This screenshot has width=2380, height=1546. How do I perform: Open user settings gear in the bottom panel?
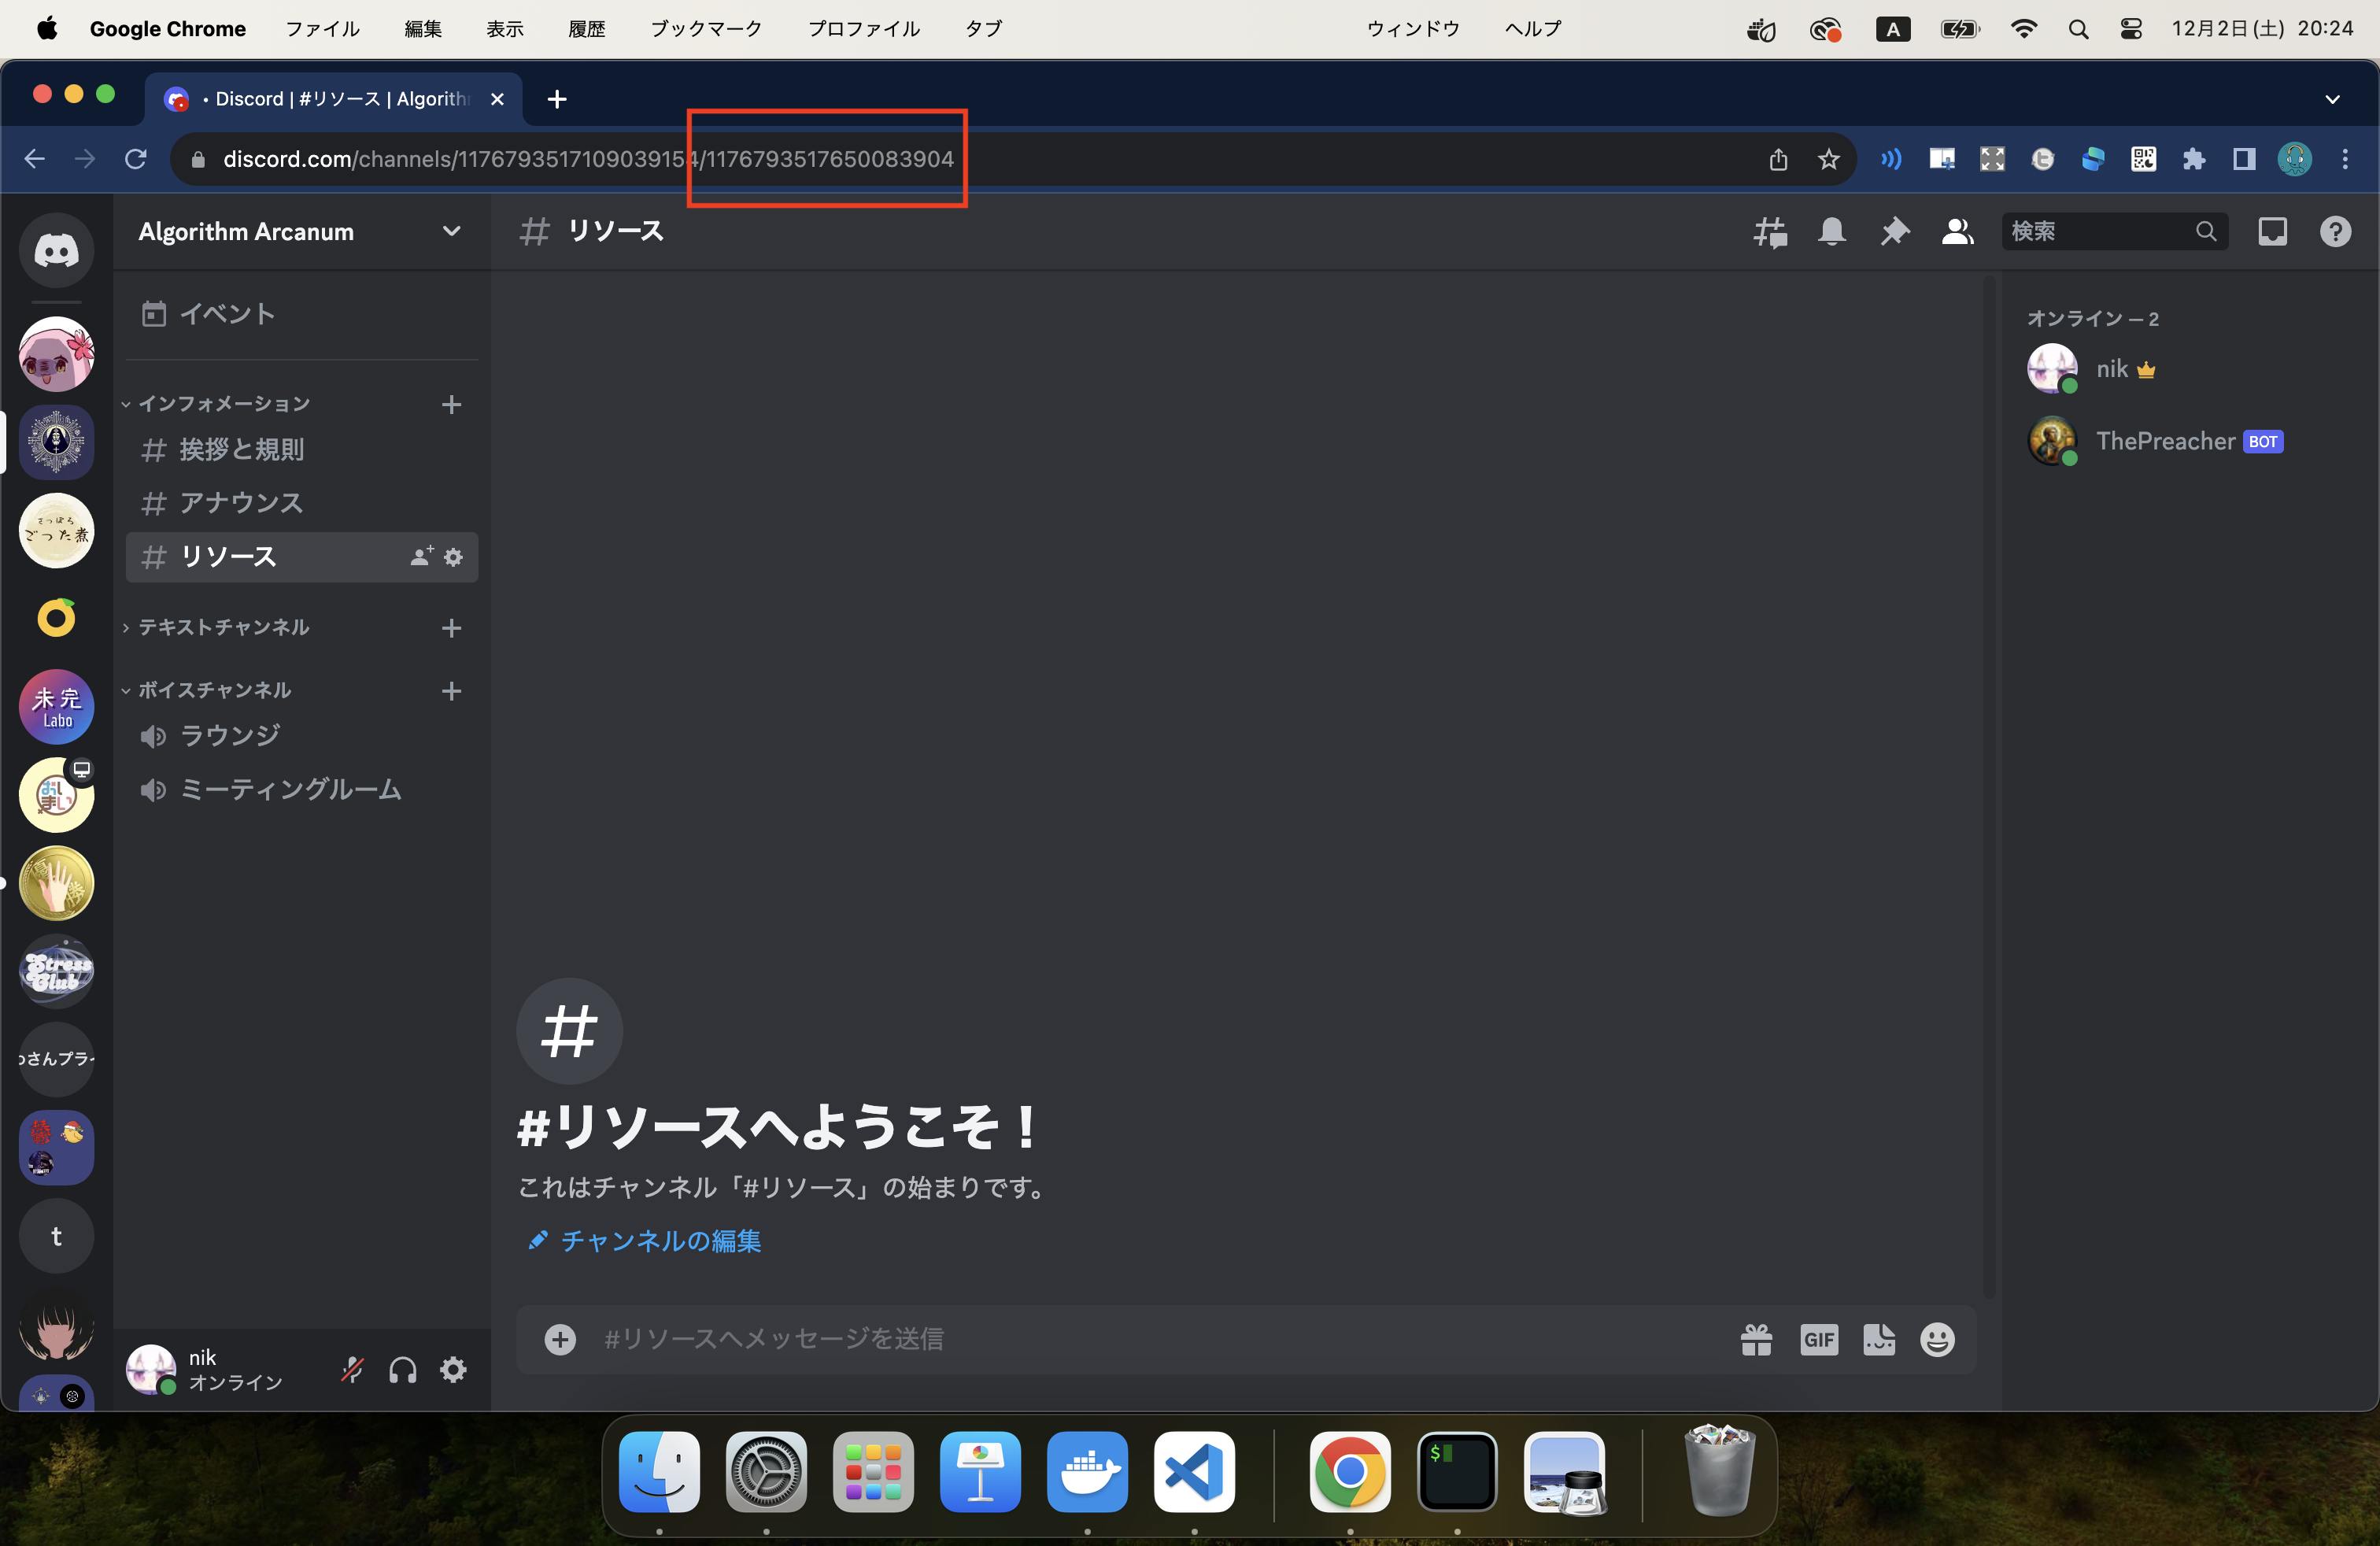453,1371
